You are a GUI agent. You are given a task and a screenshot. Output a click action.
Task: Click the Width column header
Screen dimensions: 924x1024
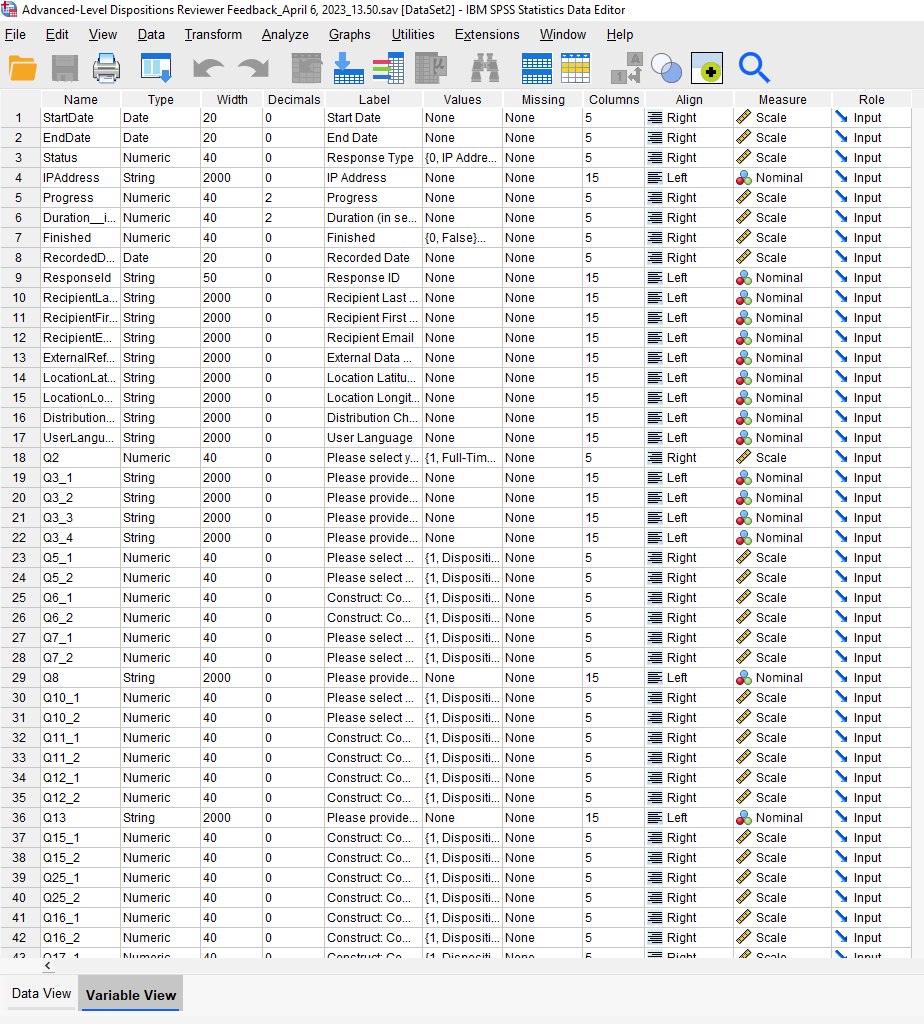tap(232, 99)
